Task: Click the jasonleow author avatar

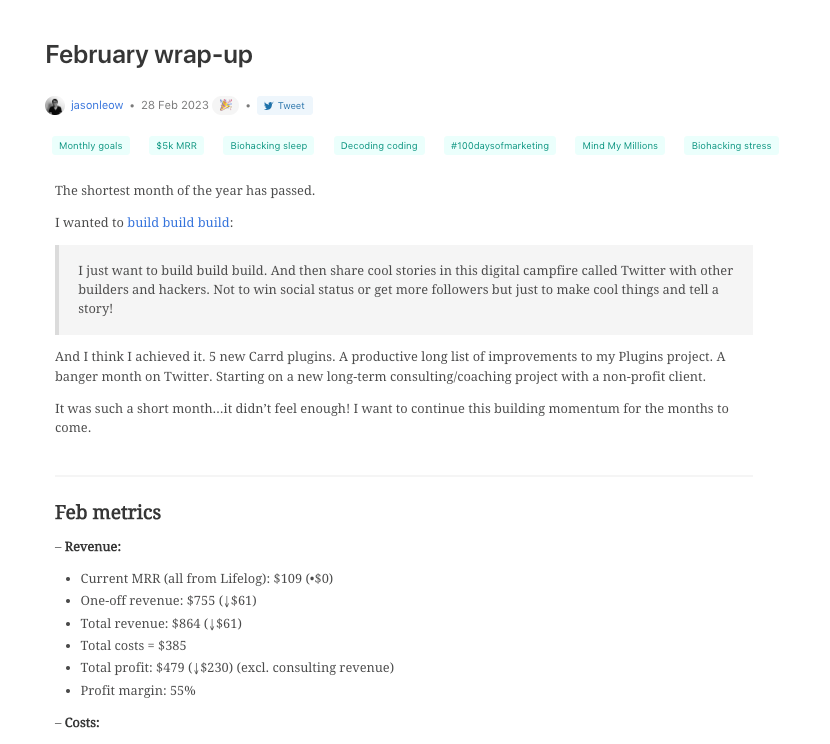Action: point(54,106)
